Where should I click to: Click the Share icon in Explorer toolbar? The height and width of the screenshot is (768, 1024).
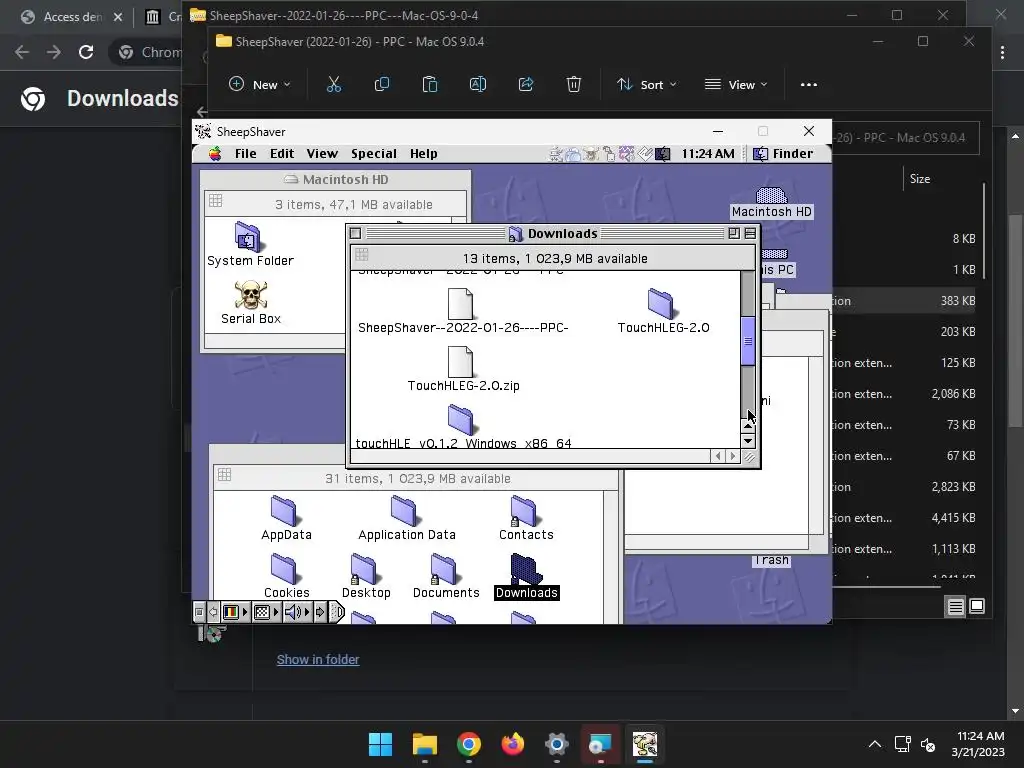tap(526, 84)
